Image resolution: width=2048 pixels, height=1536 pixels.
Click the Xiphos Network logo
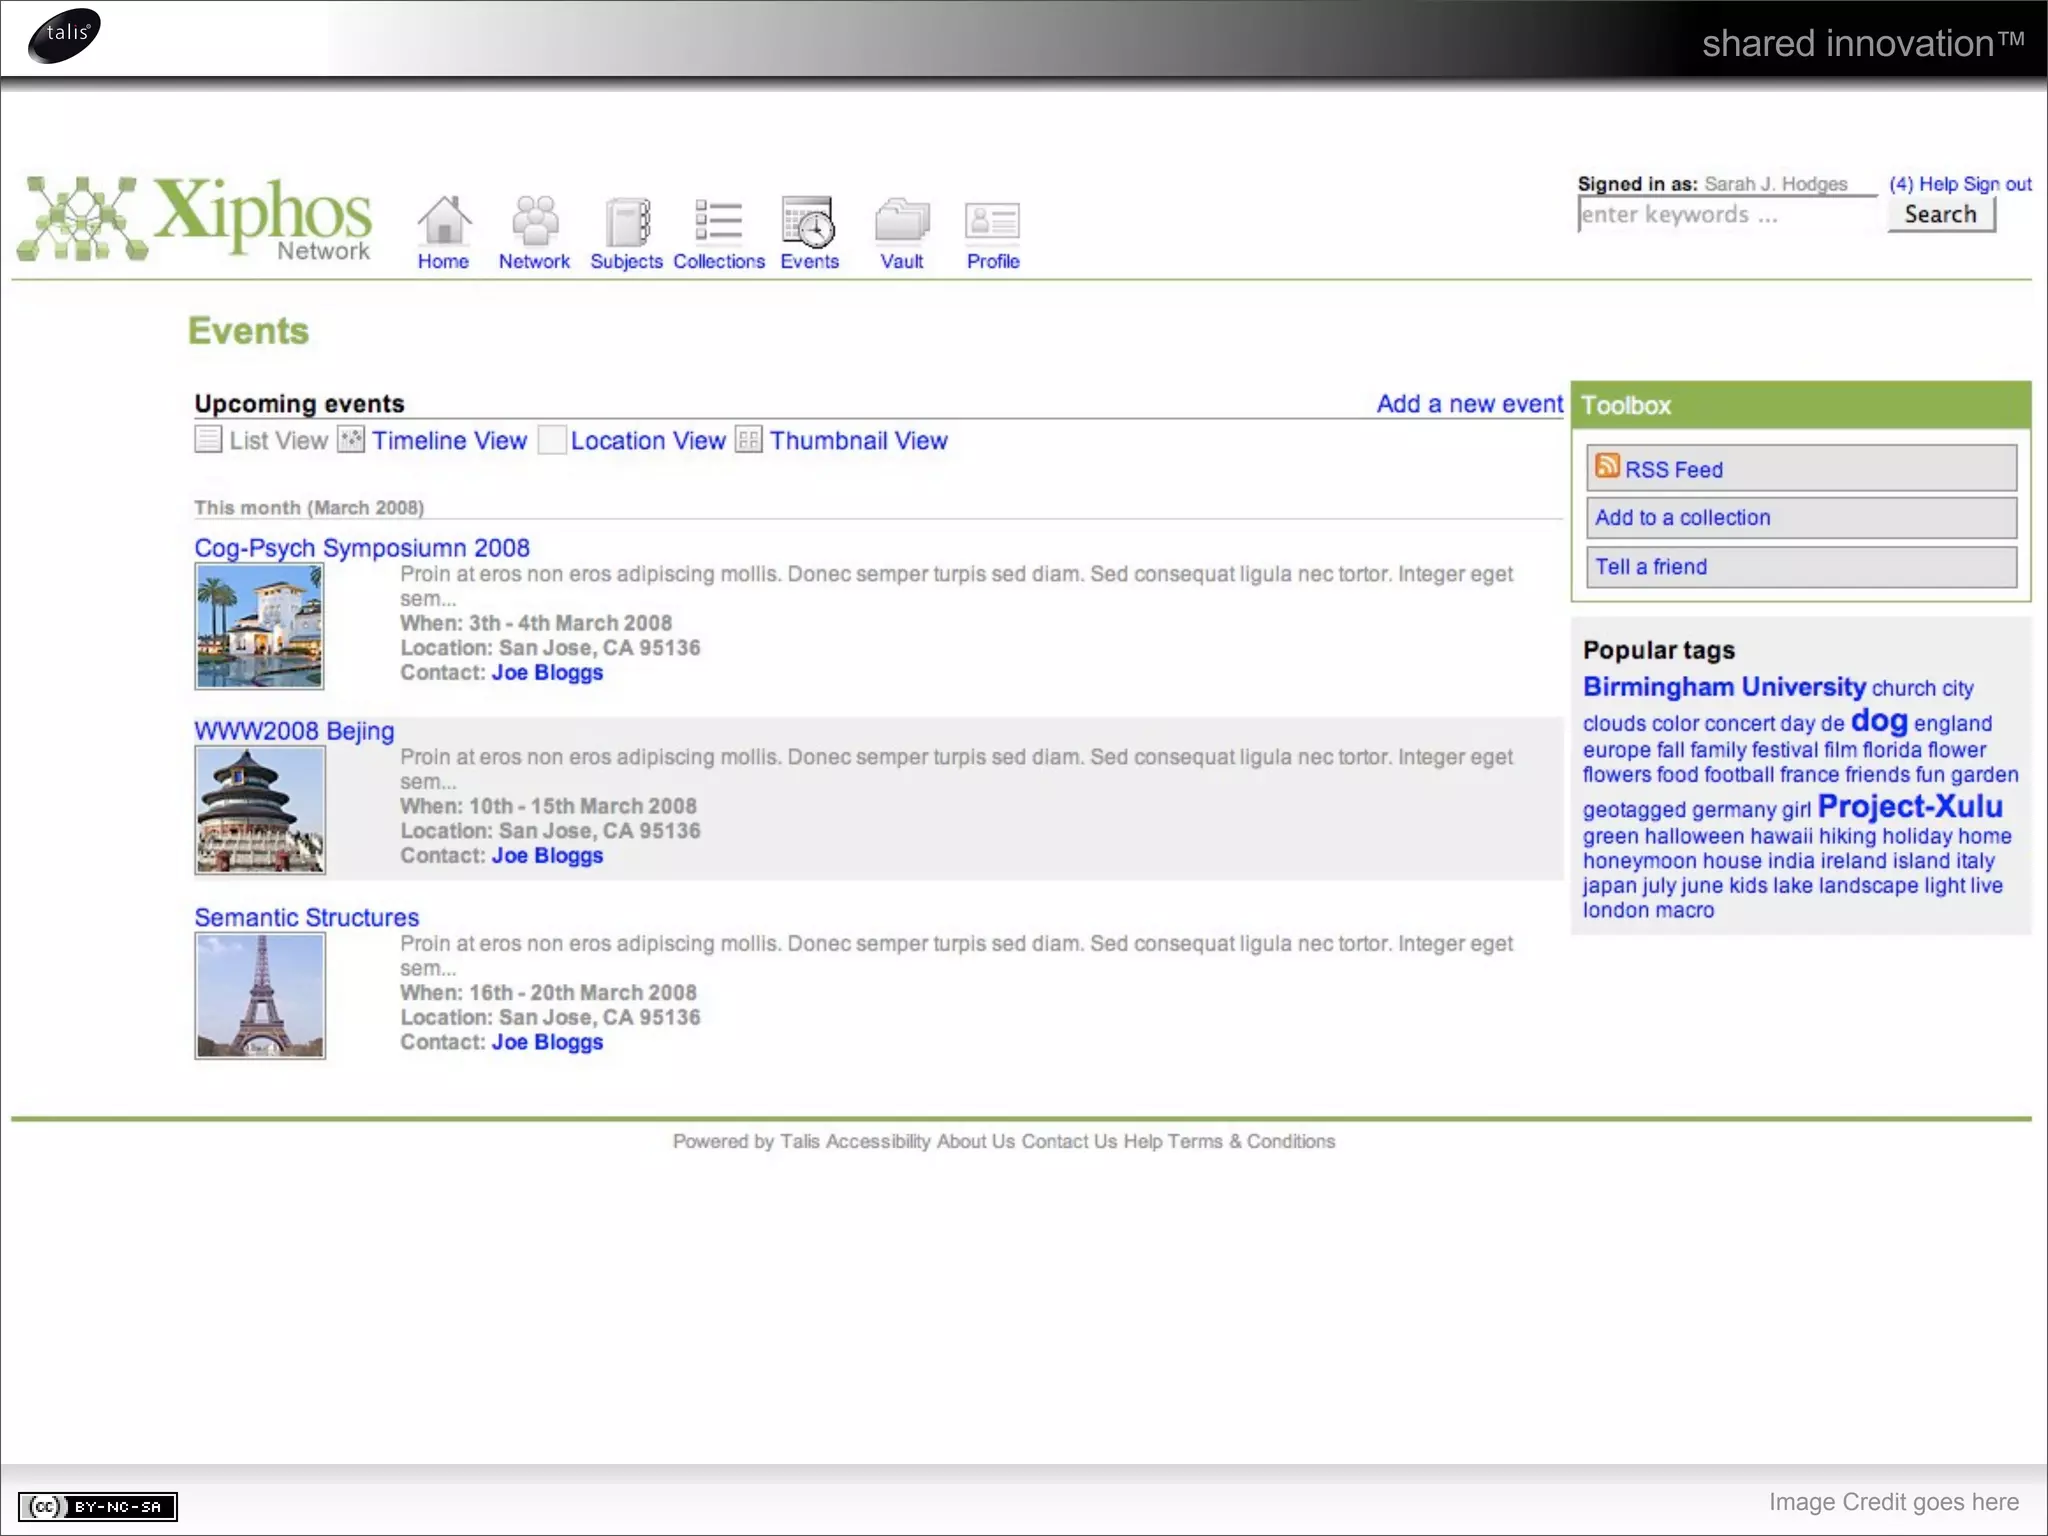coord(195,219)
